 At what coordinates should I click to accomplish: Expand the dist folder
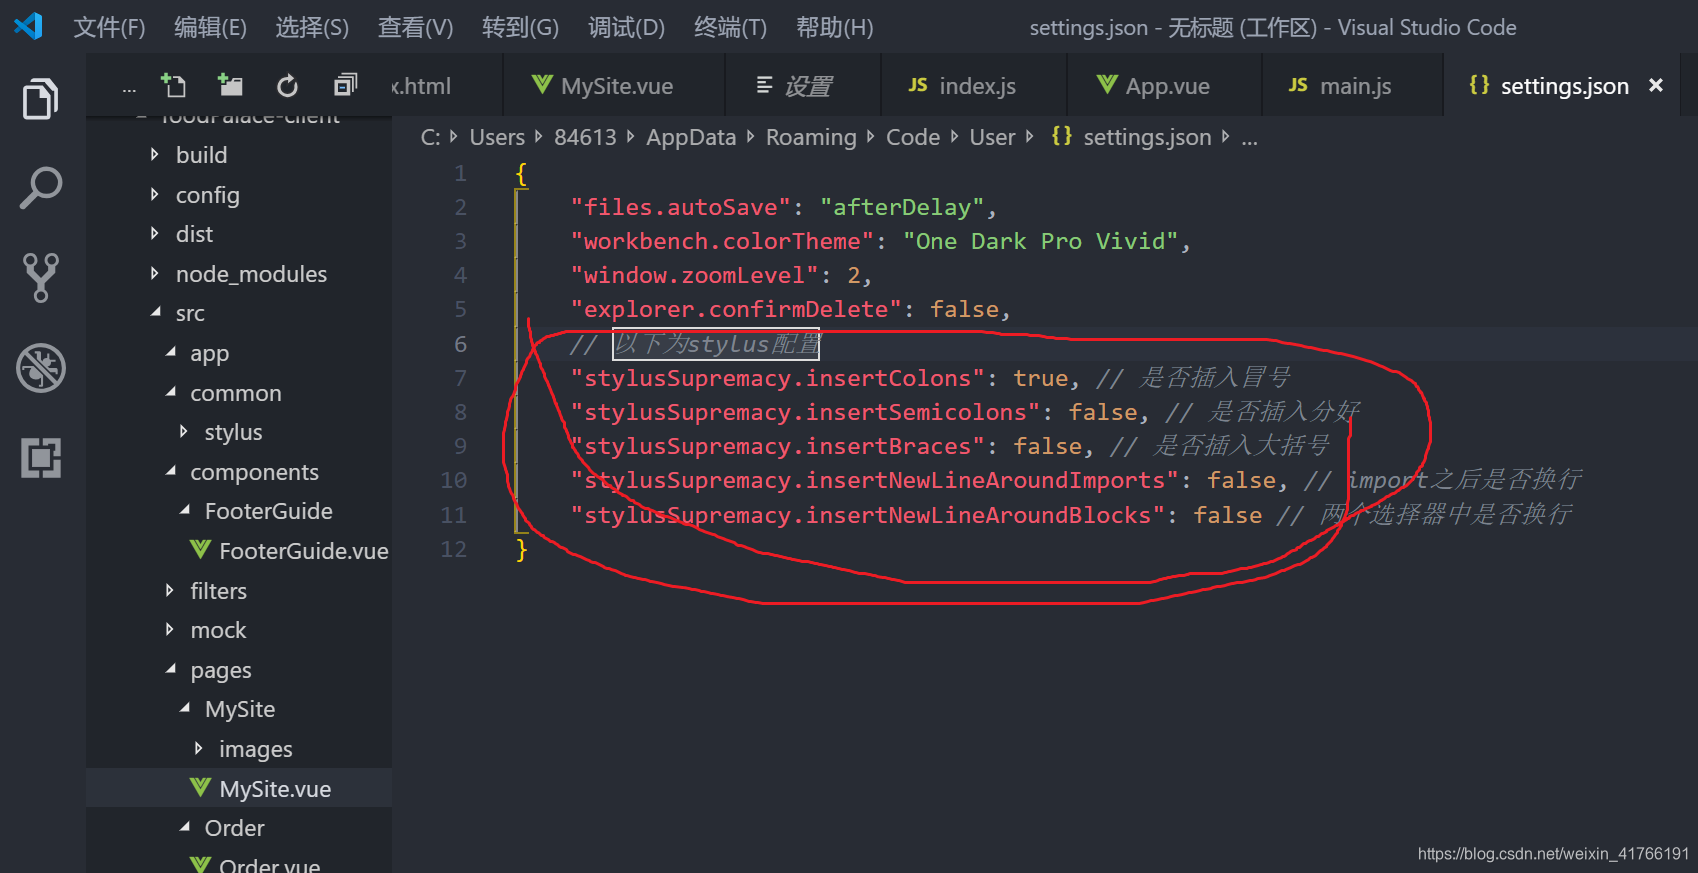154,233
